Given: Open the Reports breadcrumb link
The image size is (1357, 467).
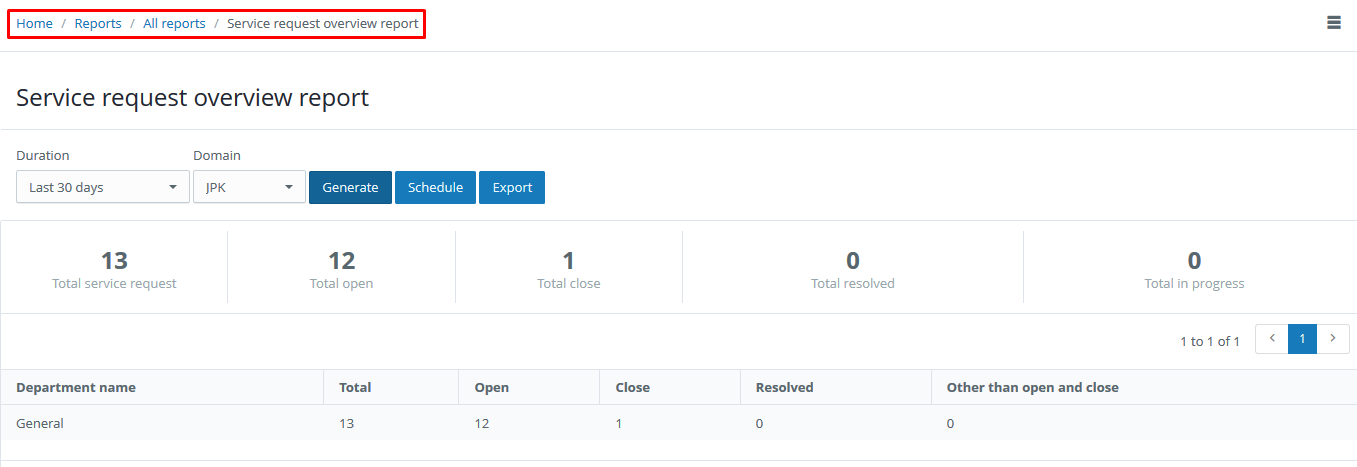Looking at the screenshot, I should [x=98, y=23].
